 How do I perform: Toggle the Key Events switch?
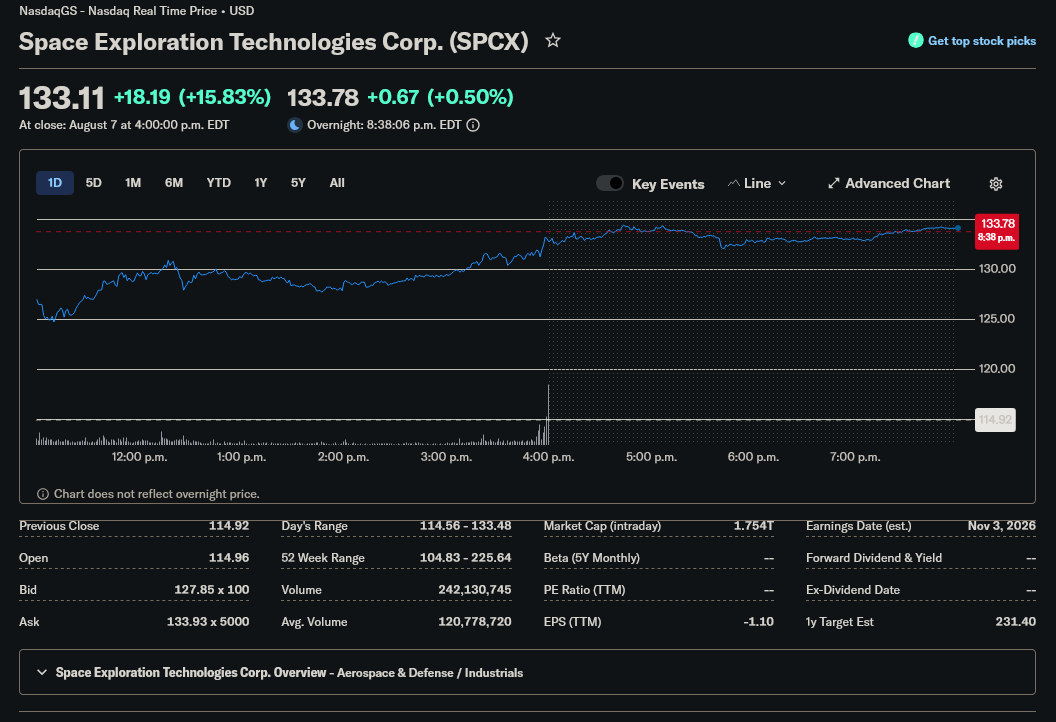[x=609, y=183]
